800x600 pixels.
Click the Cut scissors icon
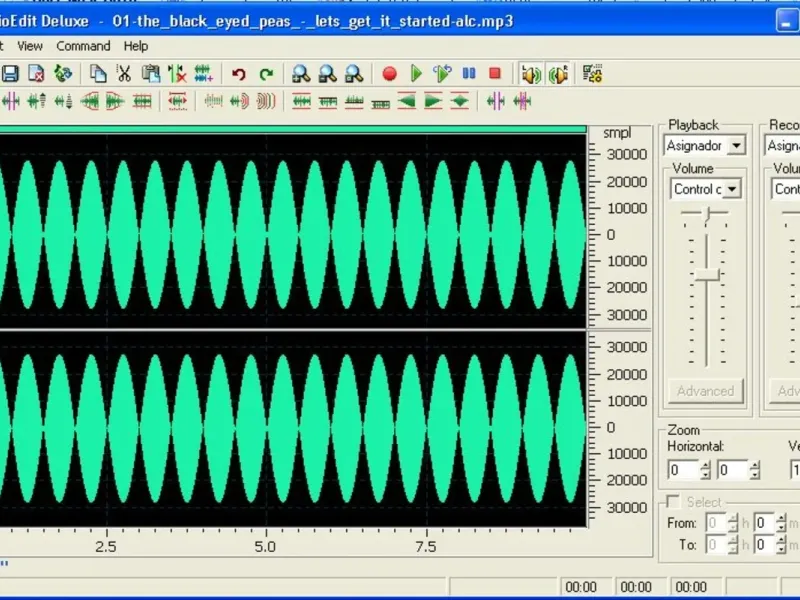[124, 73]
